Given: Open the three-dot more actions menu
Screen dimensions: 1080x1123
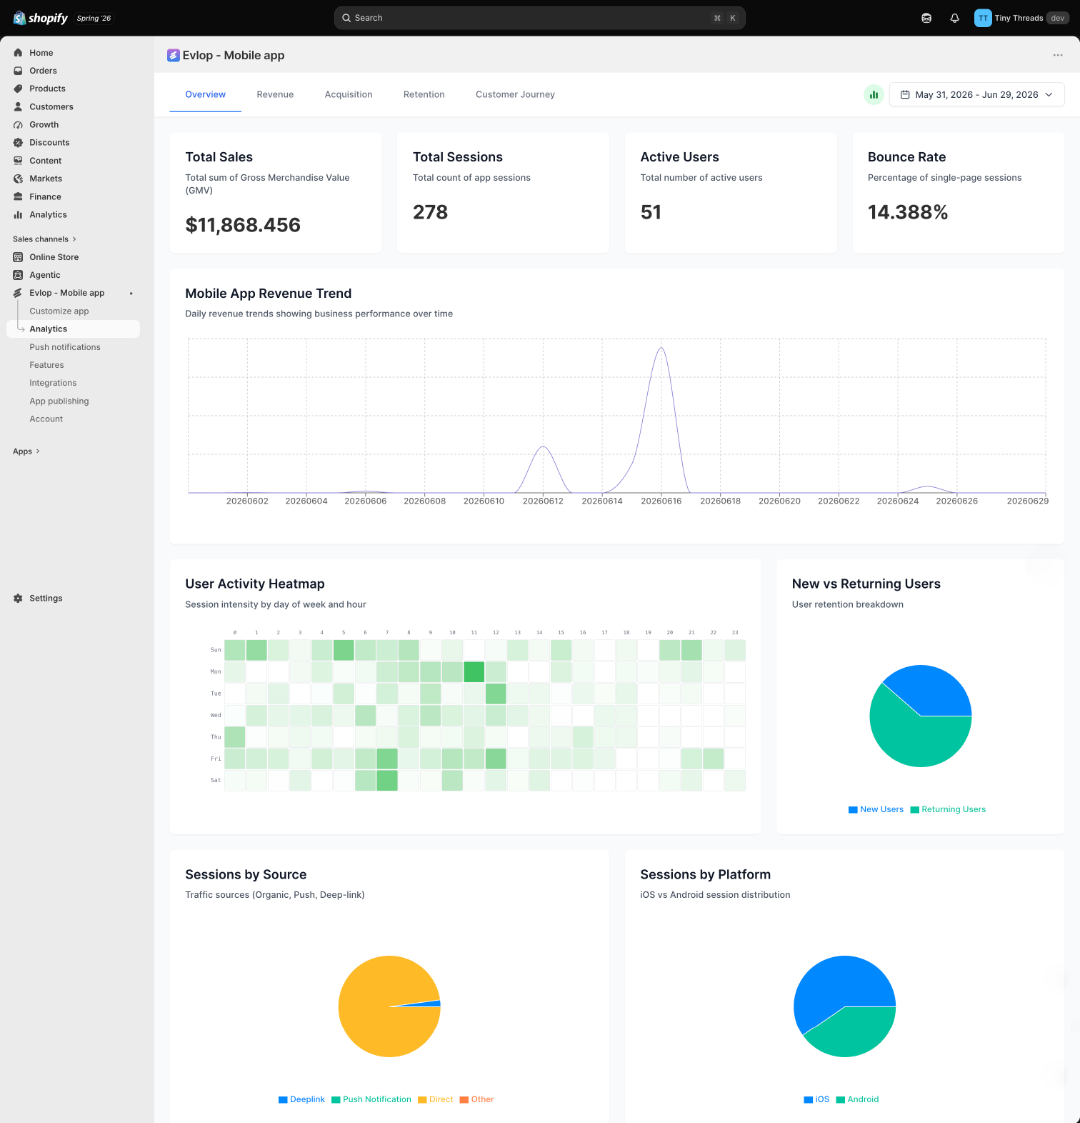Looking at the screenshot, I should pos(1058,55).
